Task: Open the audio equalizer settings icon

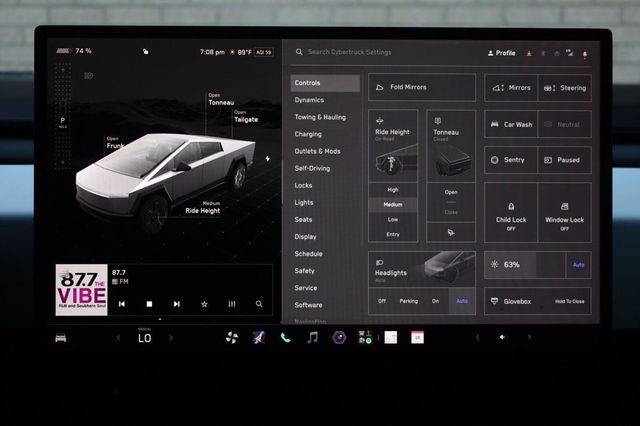Action: click(232, 304)
